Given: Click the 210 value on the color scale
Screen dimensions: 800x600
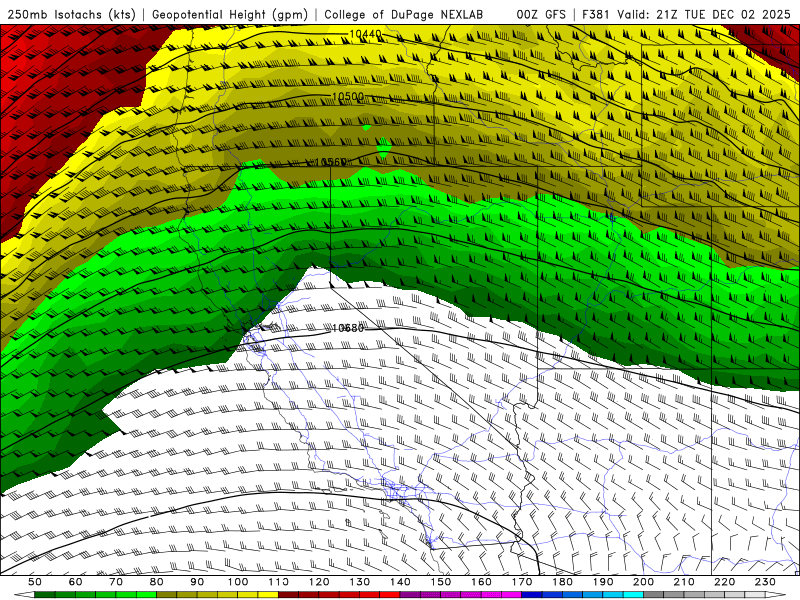Looking at the screenshot, I should [x=684, y=582].
